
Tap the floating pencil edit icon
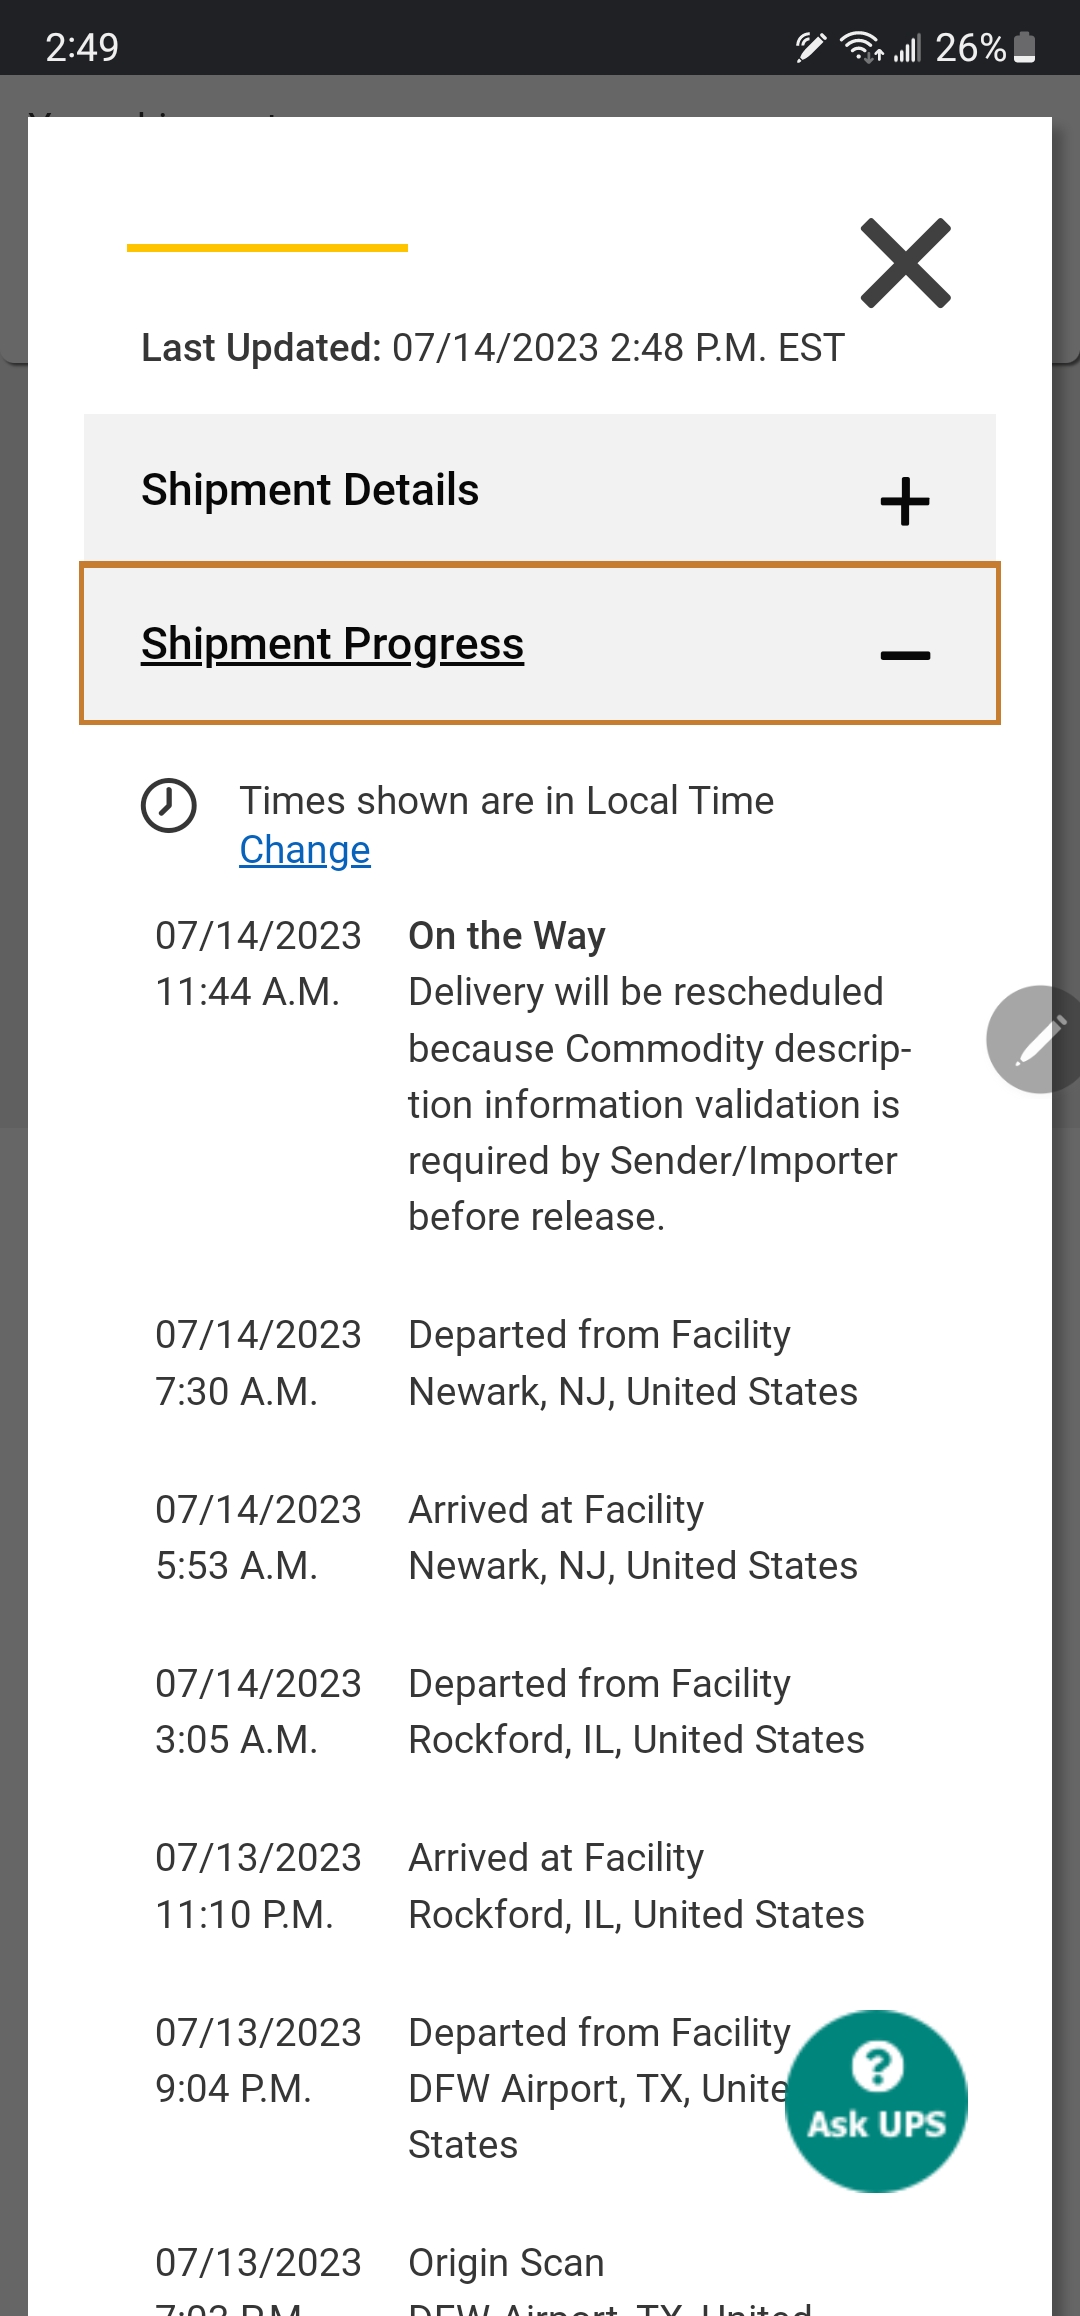point(1037,1040)
